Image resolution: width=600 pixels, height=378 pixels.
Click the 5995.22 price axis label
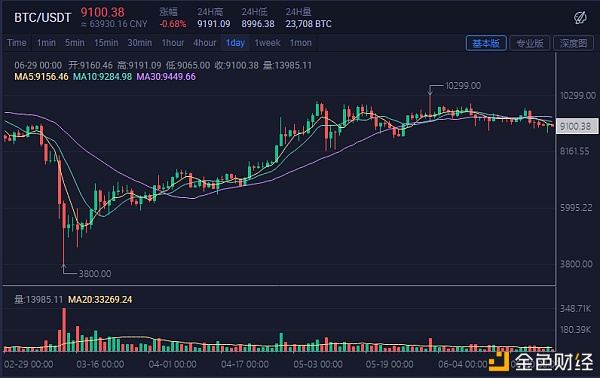[576, 208]
